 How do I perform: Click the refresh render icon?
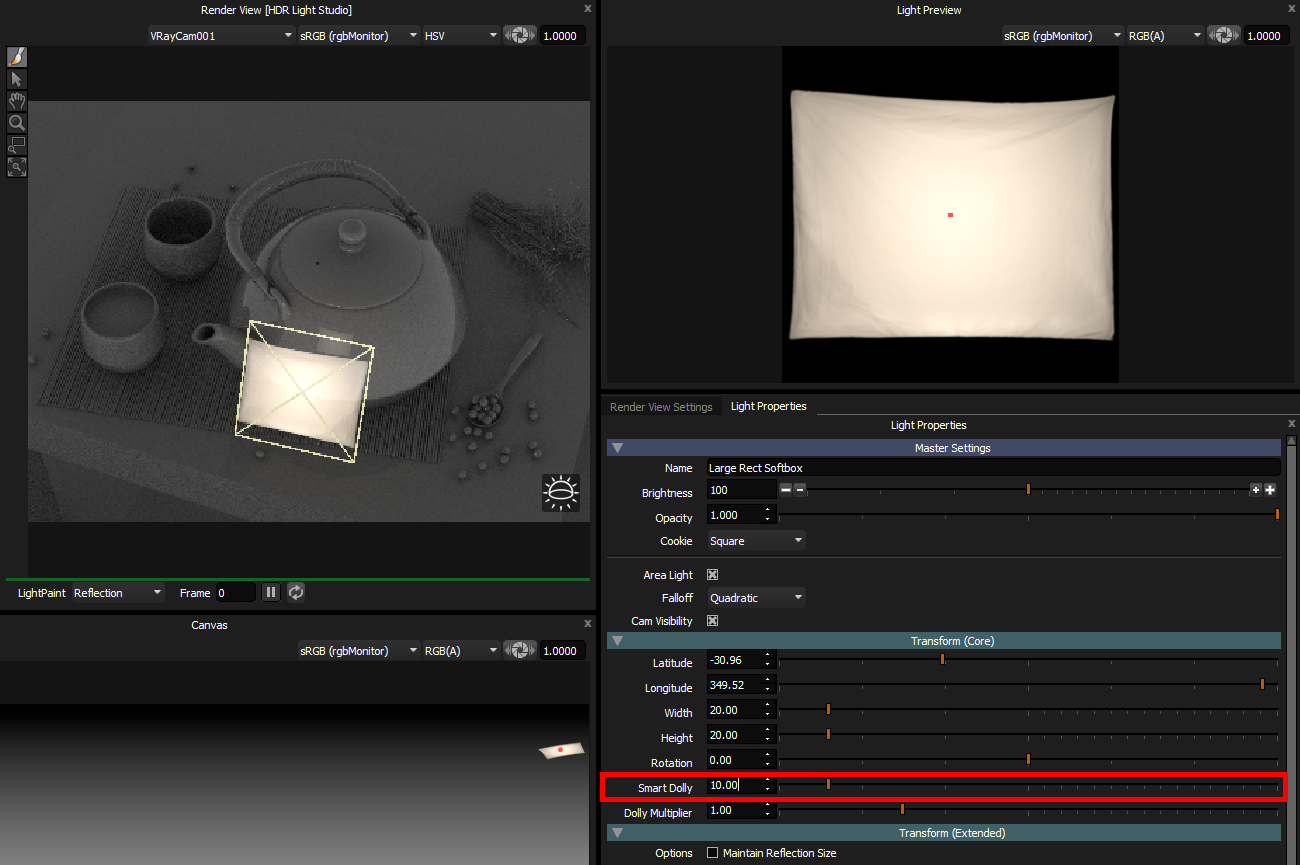[x=296, y=592]
